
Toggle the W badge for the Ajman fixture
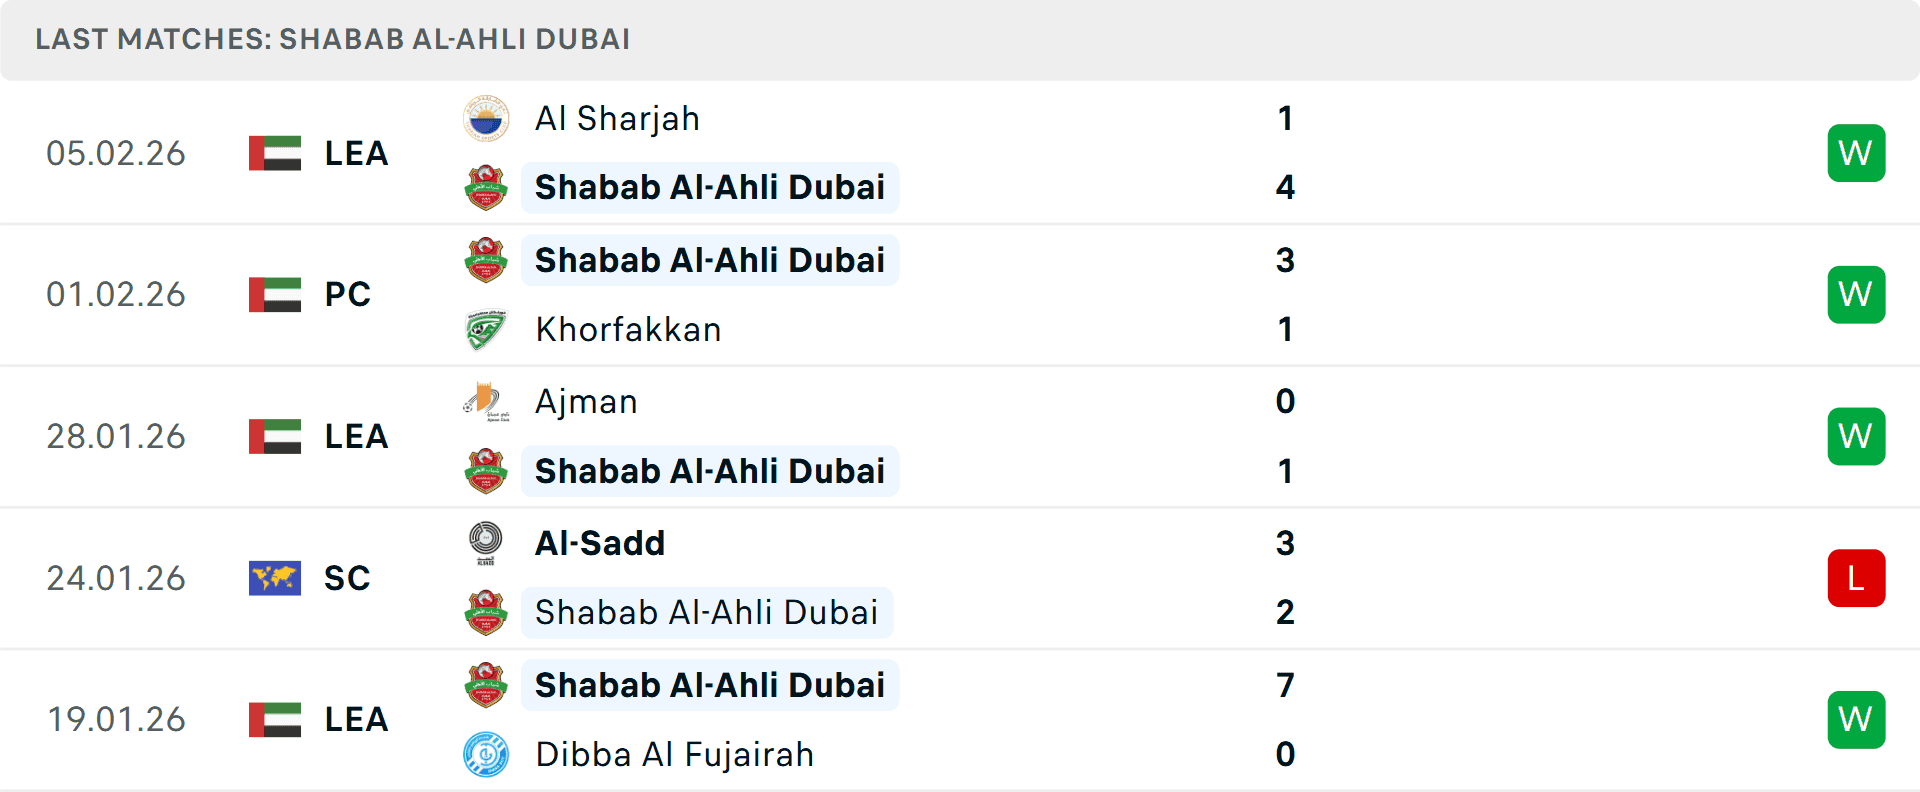click(x=1856, y=435)
